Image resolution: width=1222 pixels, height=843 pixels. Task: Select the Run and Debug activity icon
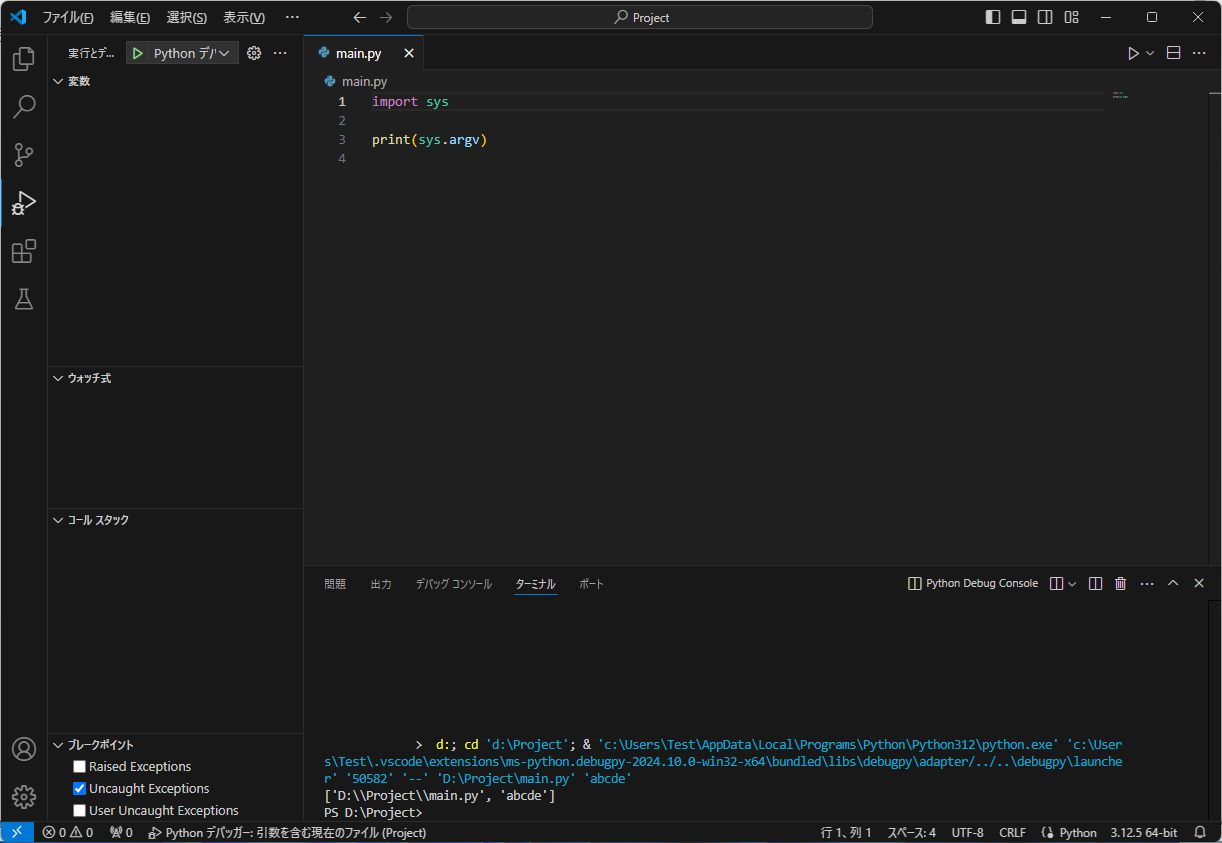click(24, 203)
